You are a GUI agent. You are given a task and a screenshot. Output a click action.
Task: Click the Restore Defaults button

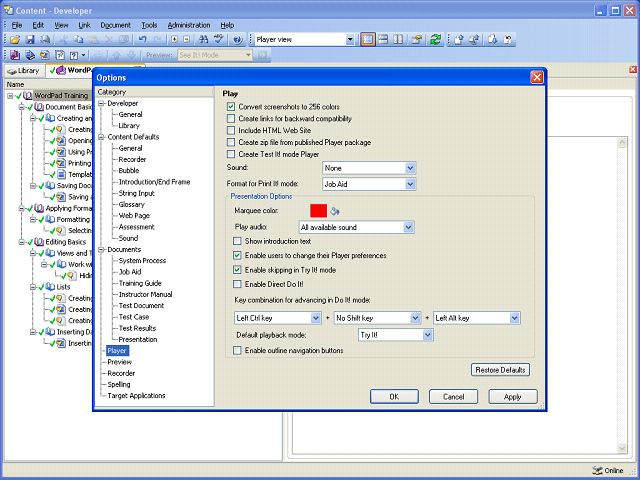pyautogui.click(x=500, y=370)
